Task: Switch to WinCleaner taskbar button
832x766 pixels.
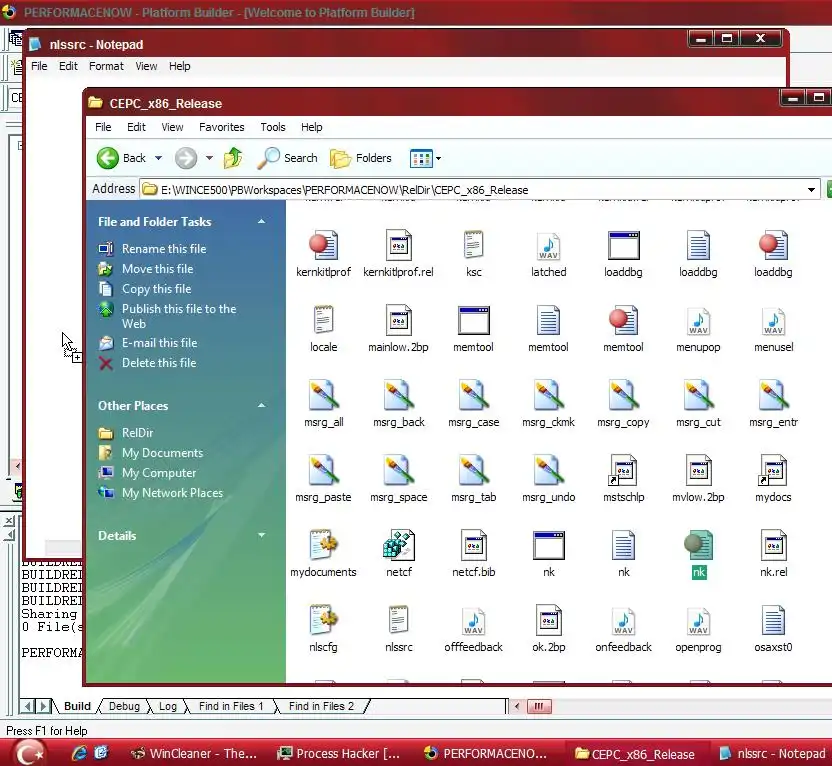Action: click(x=194, y=753)
